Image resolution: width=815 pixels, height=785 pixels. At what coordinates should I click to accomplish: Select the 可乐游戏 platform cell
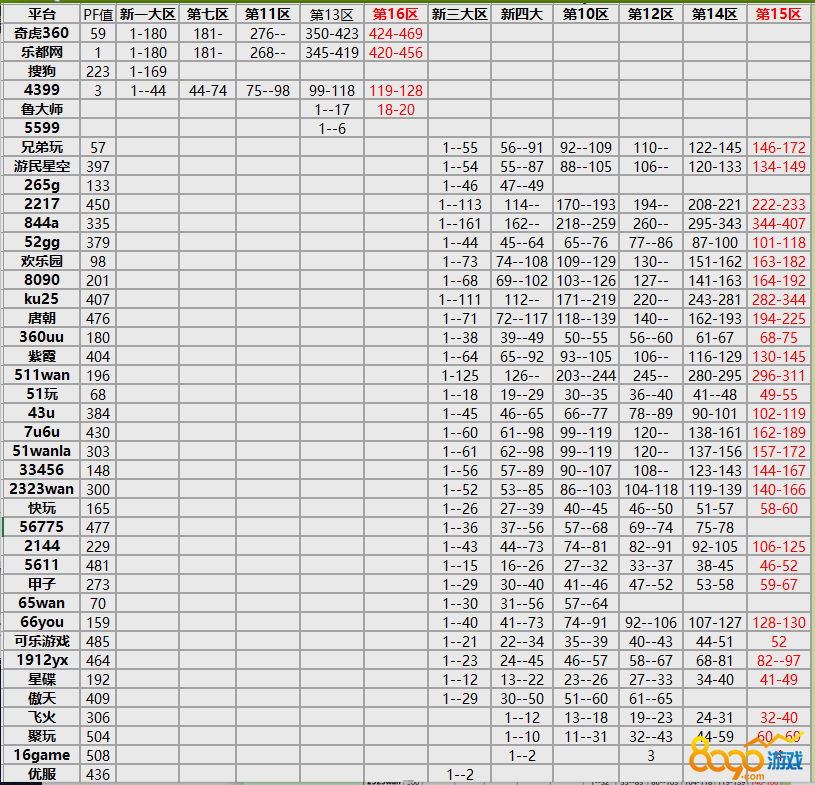(42, 641)
